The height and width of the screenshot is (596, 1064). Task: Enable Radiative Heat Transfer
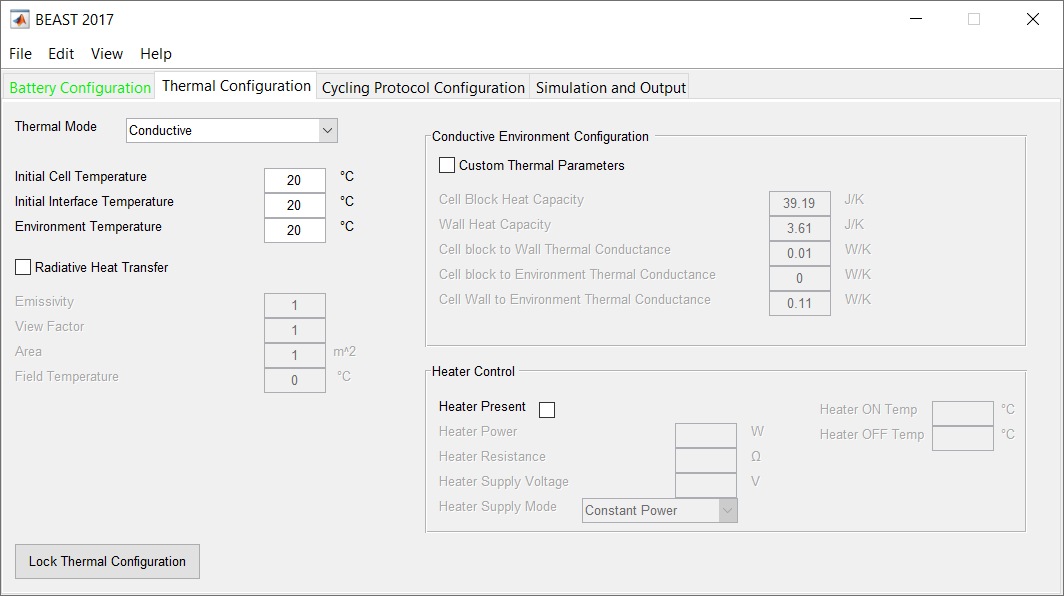[x=23, y=267]
